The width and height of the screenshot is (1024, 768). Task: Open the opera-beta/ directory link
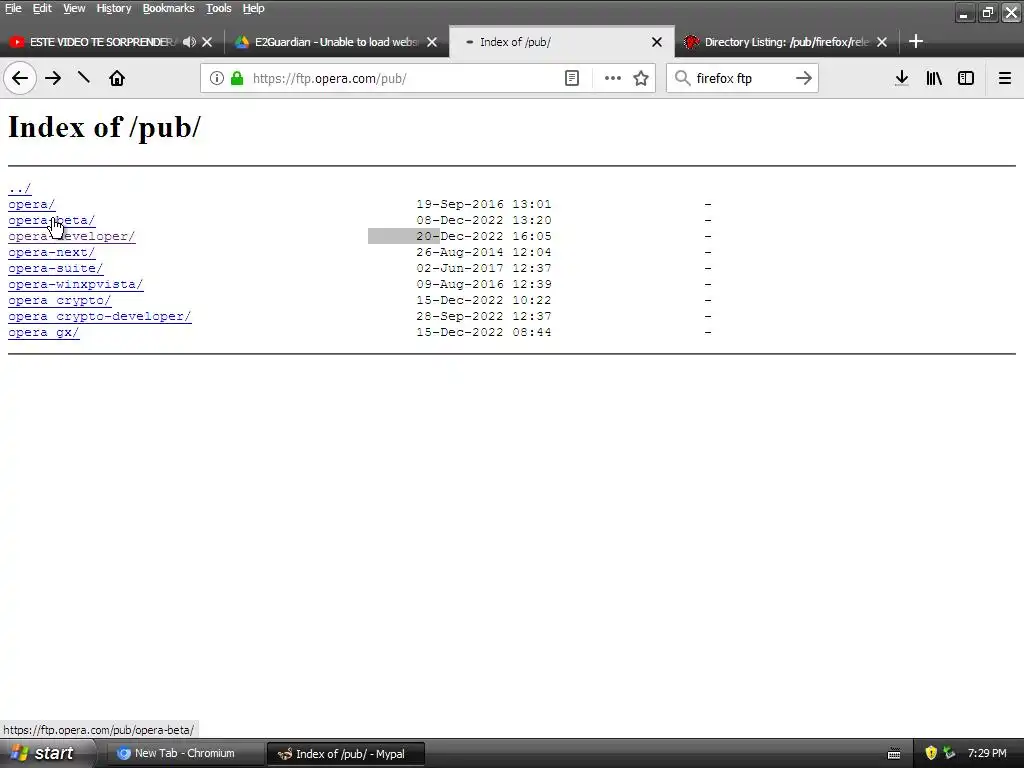coord(52,221)
